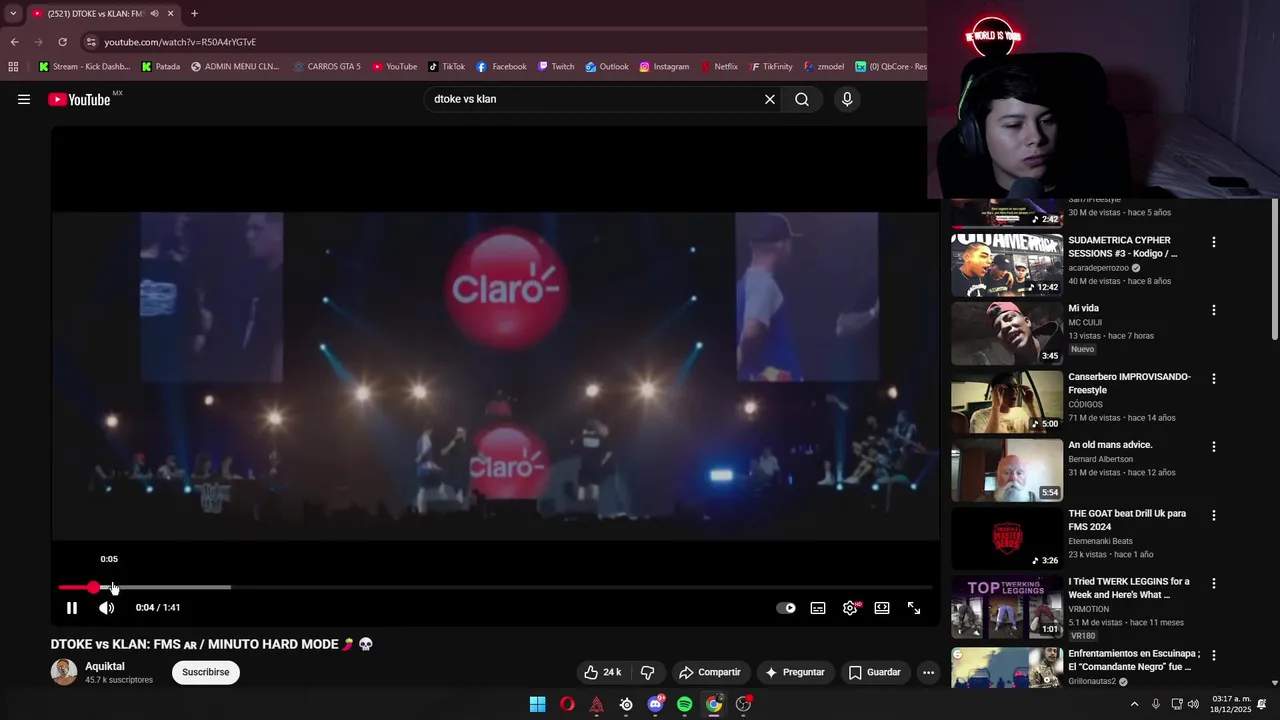This screenshot has height=720, width=1280.
Task: Open THE GOAT beat Drill Uk thumbnail
Action: 1007,538
